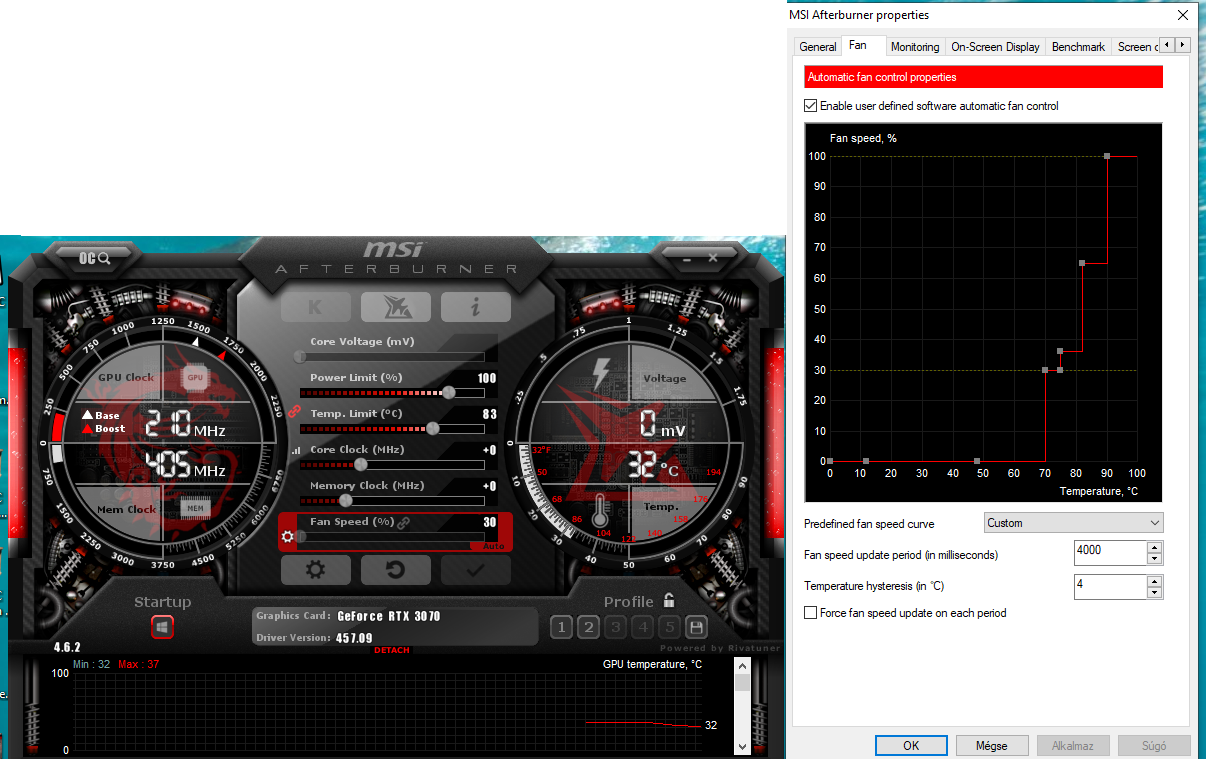Screen dimensions: 1206x759
Task: Click the Afterburner skin close X
Action: click(713, 258)
